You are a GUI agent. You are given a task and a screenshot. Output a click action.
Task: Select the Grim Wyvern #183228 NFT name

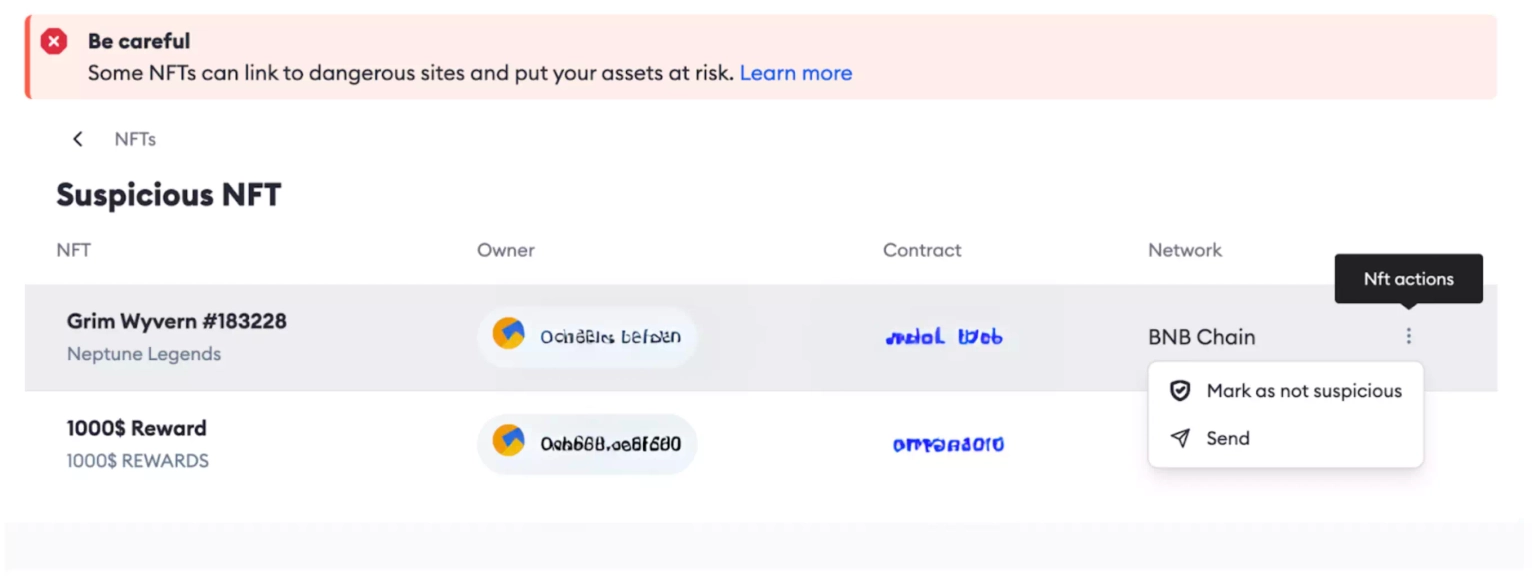[177, 321]
